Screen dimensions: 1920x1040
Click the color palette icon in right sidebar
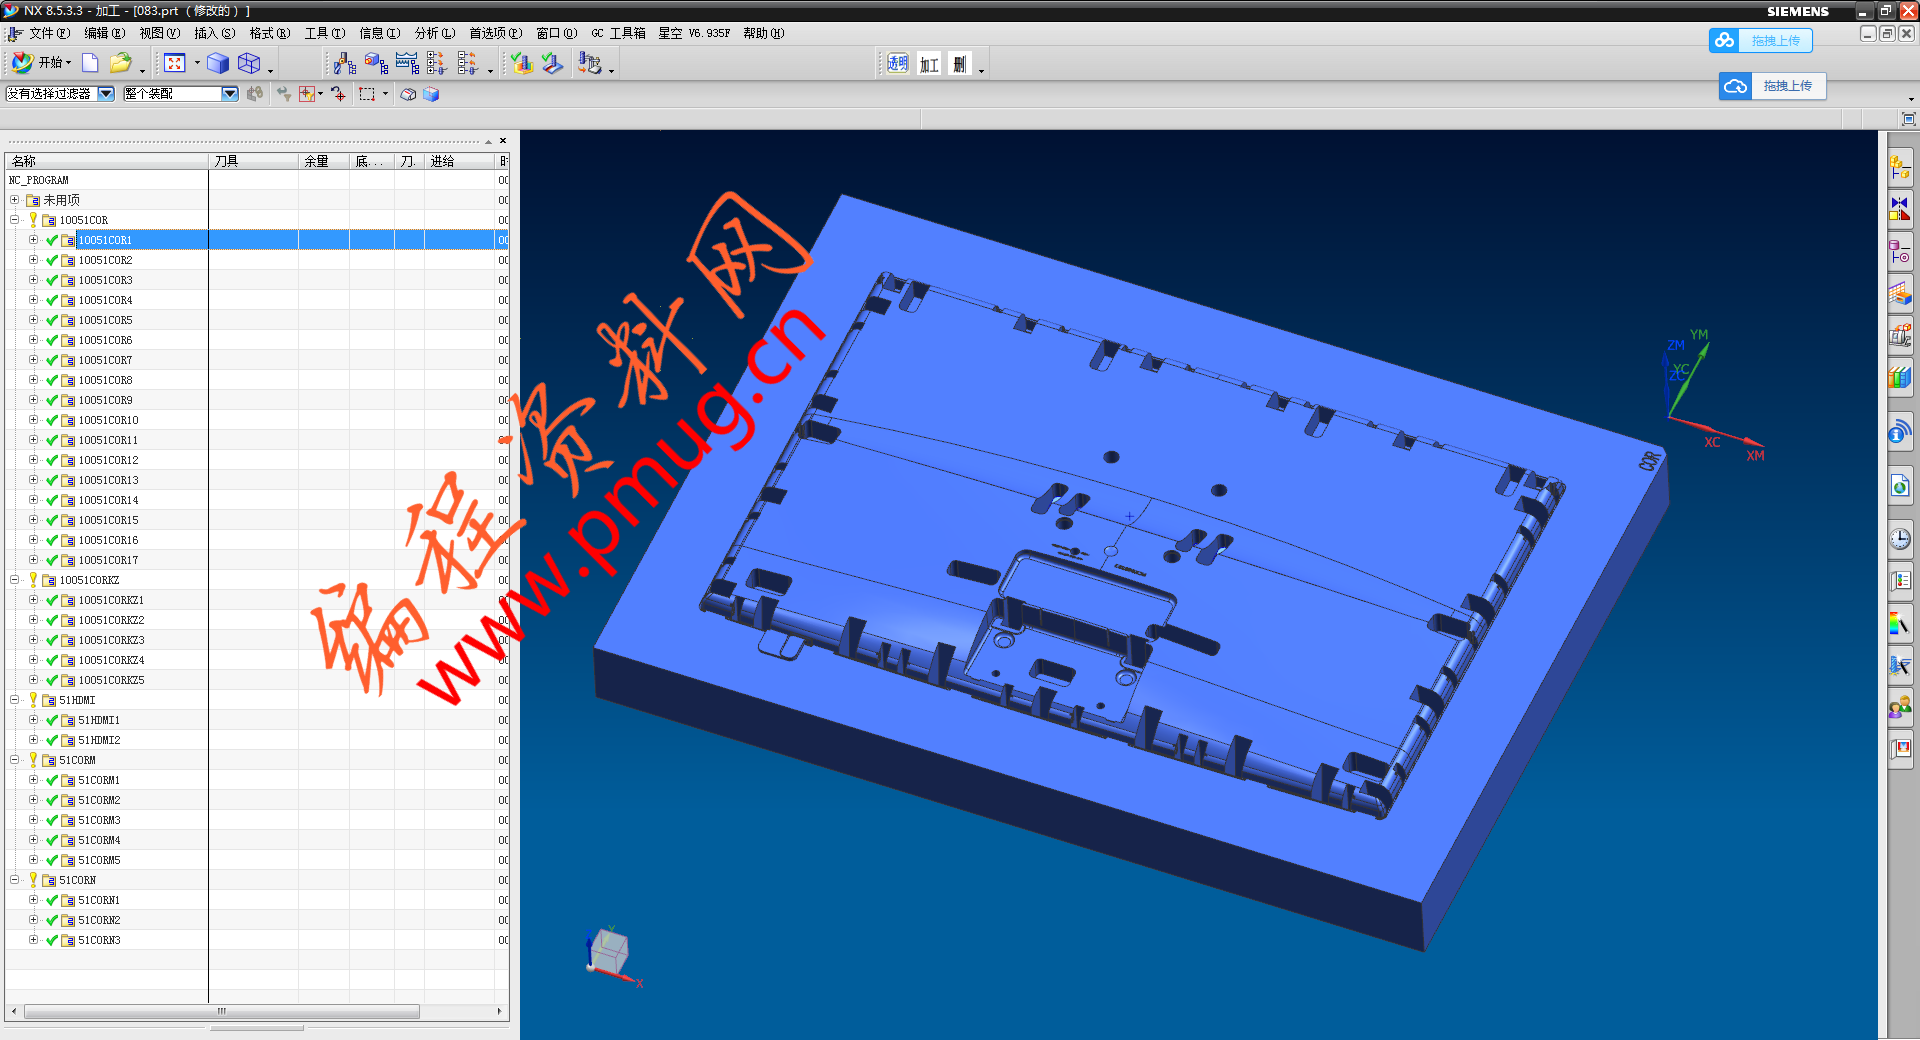pos(1900,624)
